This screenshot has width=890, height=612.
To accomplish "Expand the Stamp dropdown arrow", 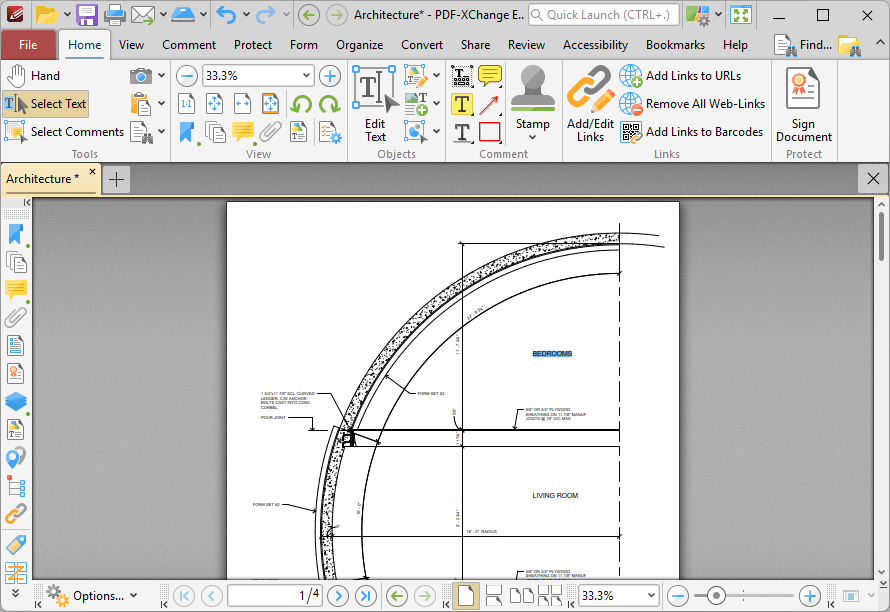I will click(x=532, y=137).
